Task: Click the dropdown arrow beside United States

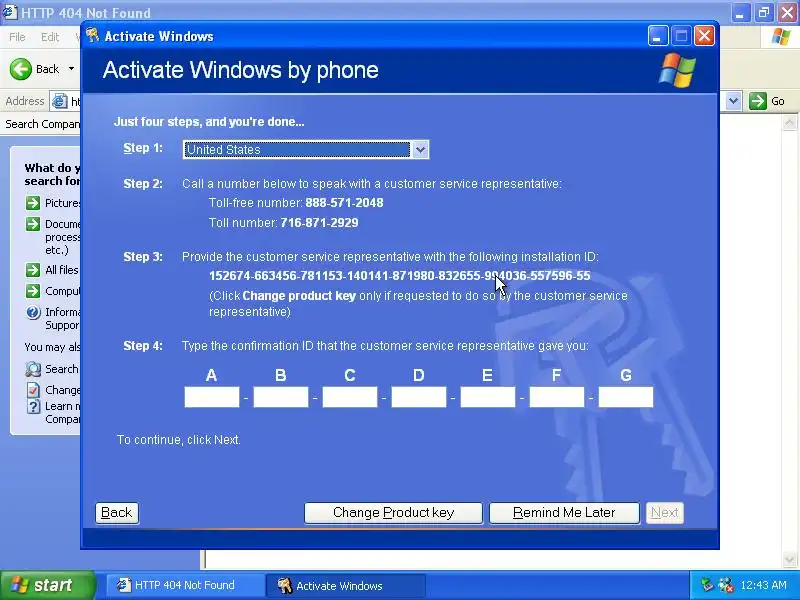Action: 420,150
